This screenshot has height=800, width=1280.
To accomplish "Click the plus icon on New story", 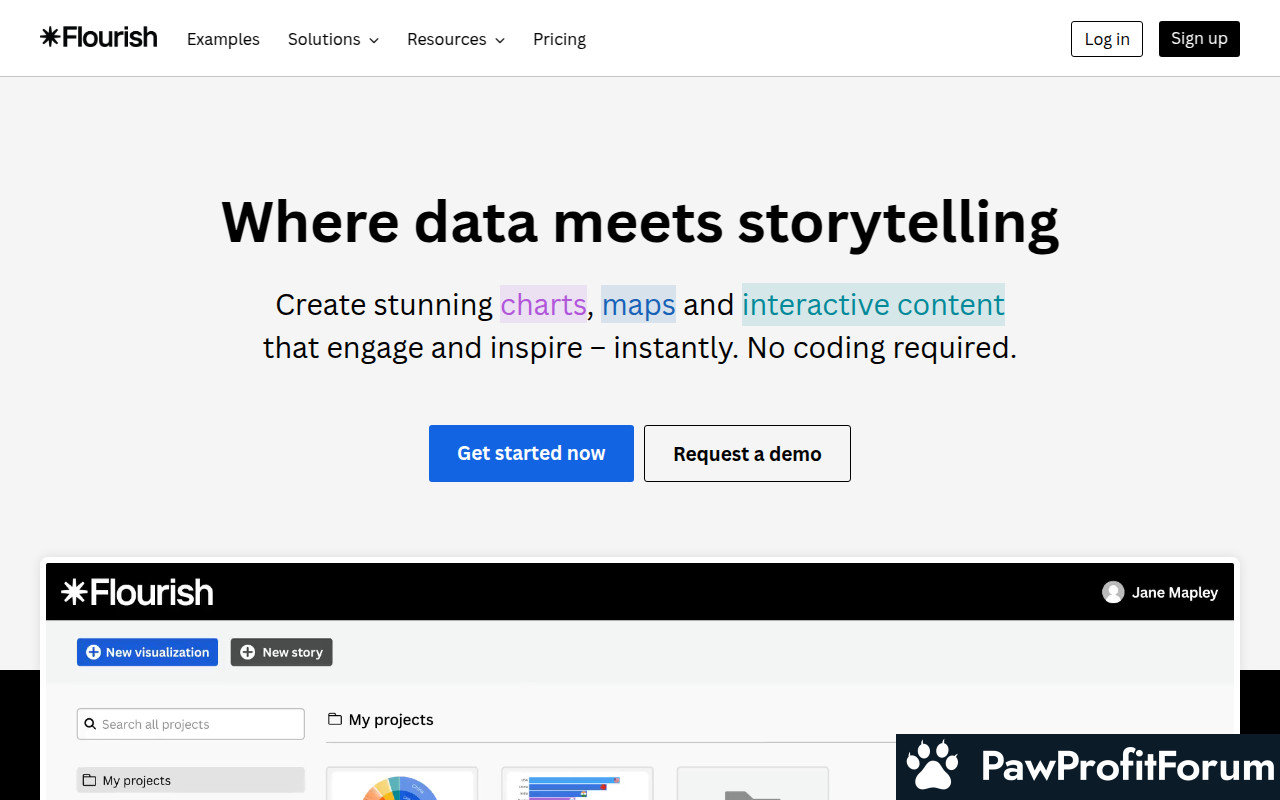I will tap(248, 652).
